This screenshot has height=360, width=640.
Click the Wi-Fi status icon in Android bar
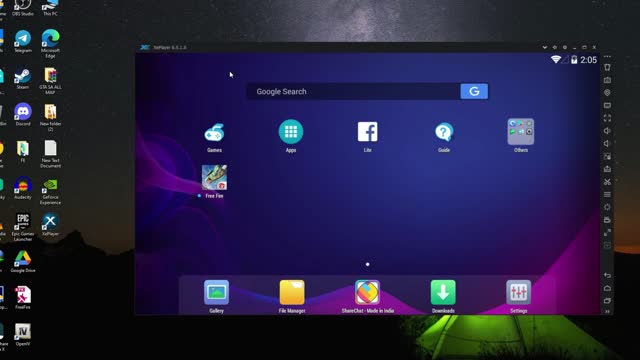tap(556, 60)
